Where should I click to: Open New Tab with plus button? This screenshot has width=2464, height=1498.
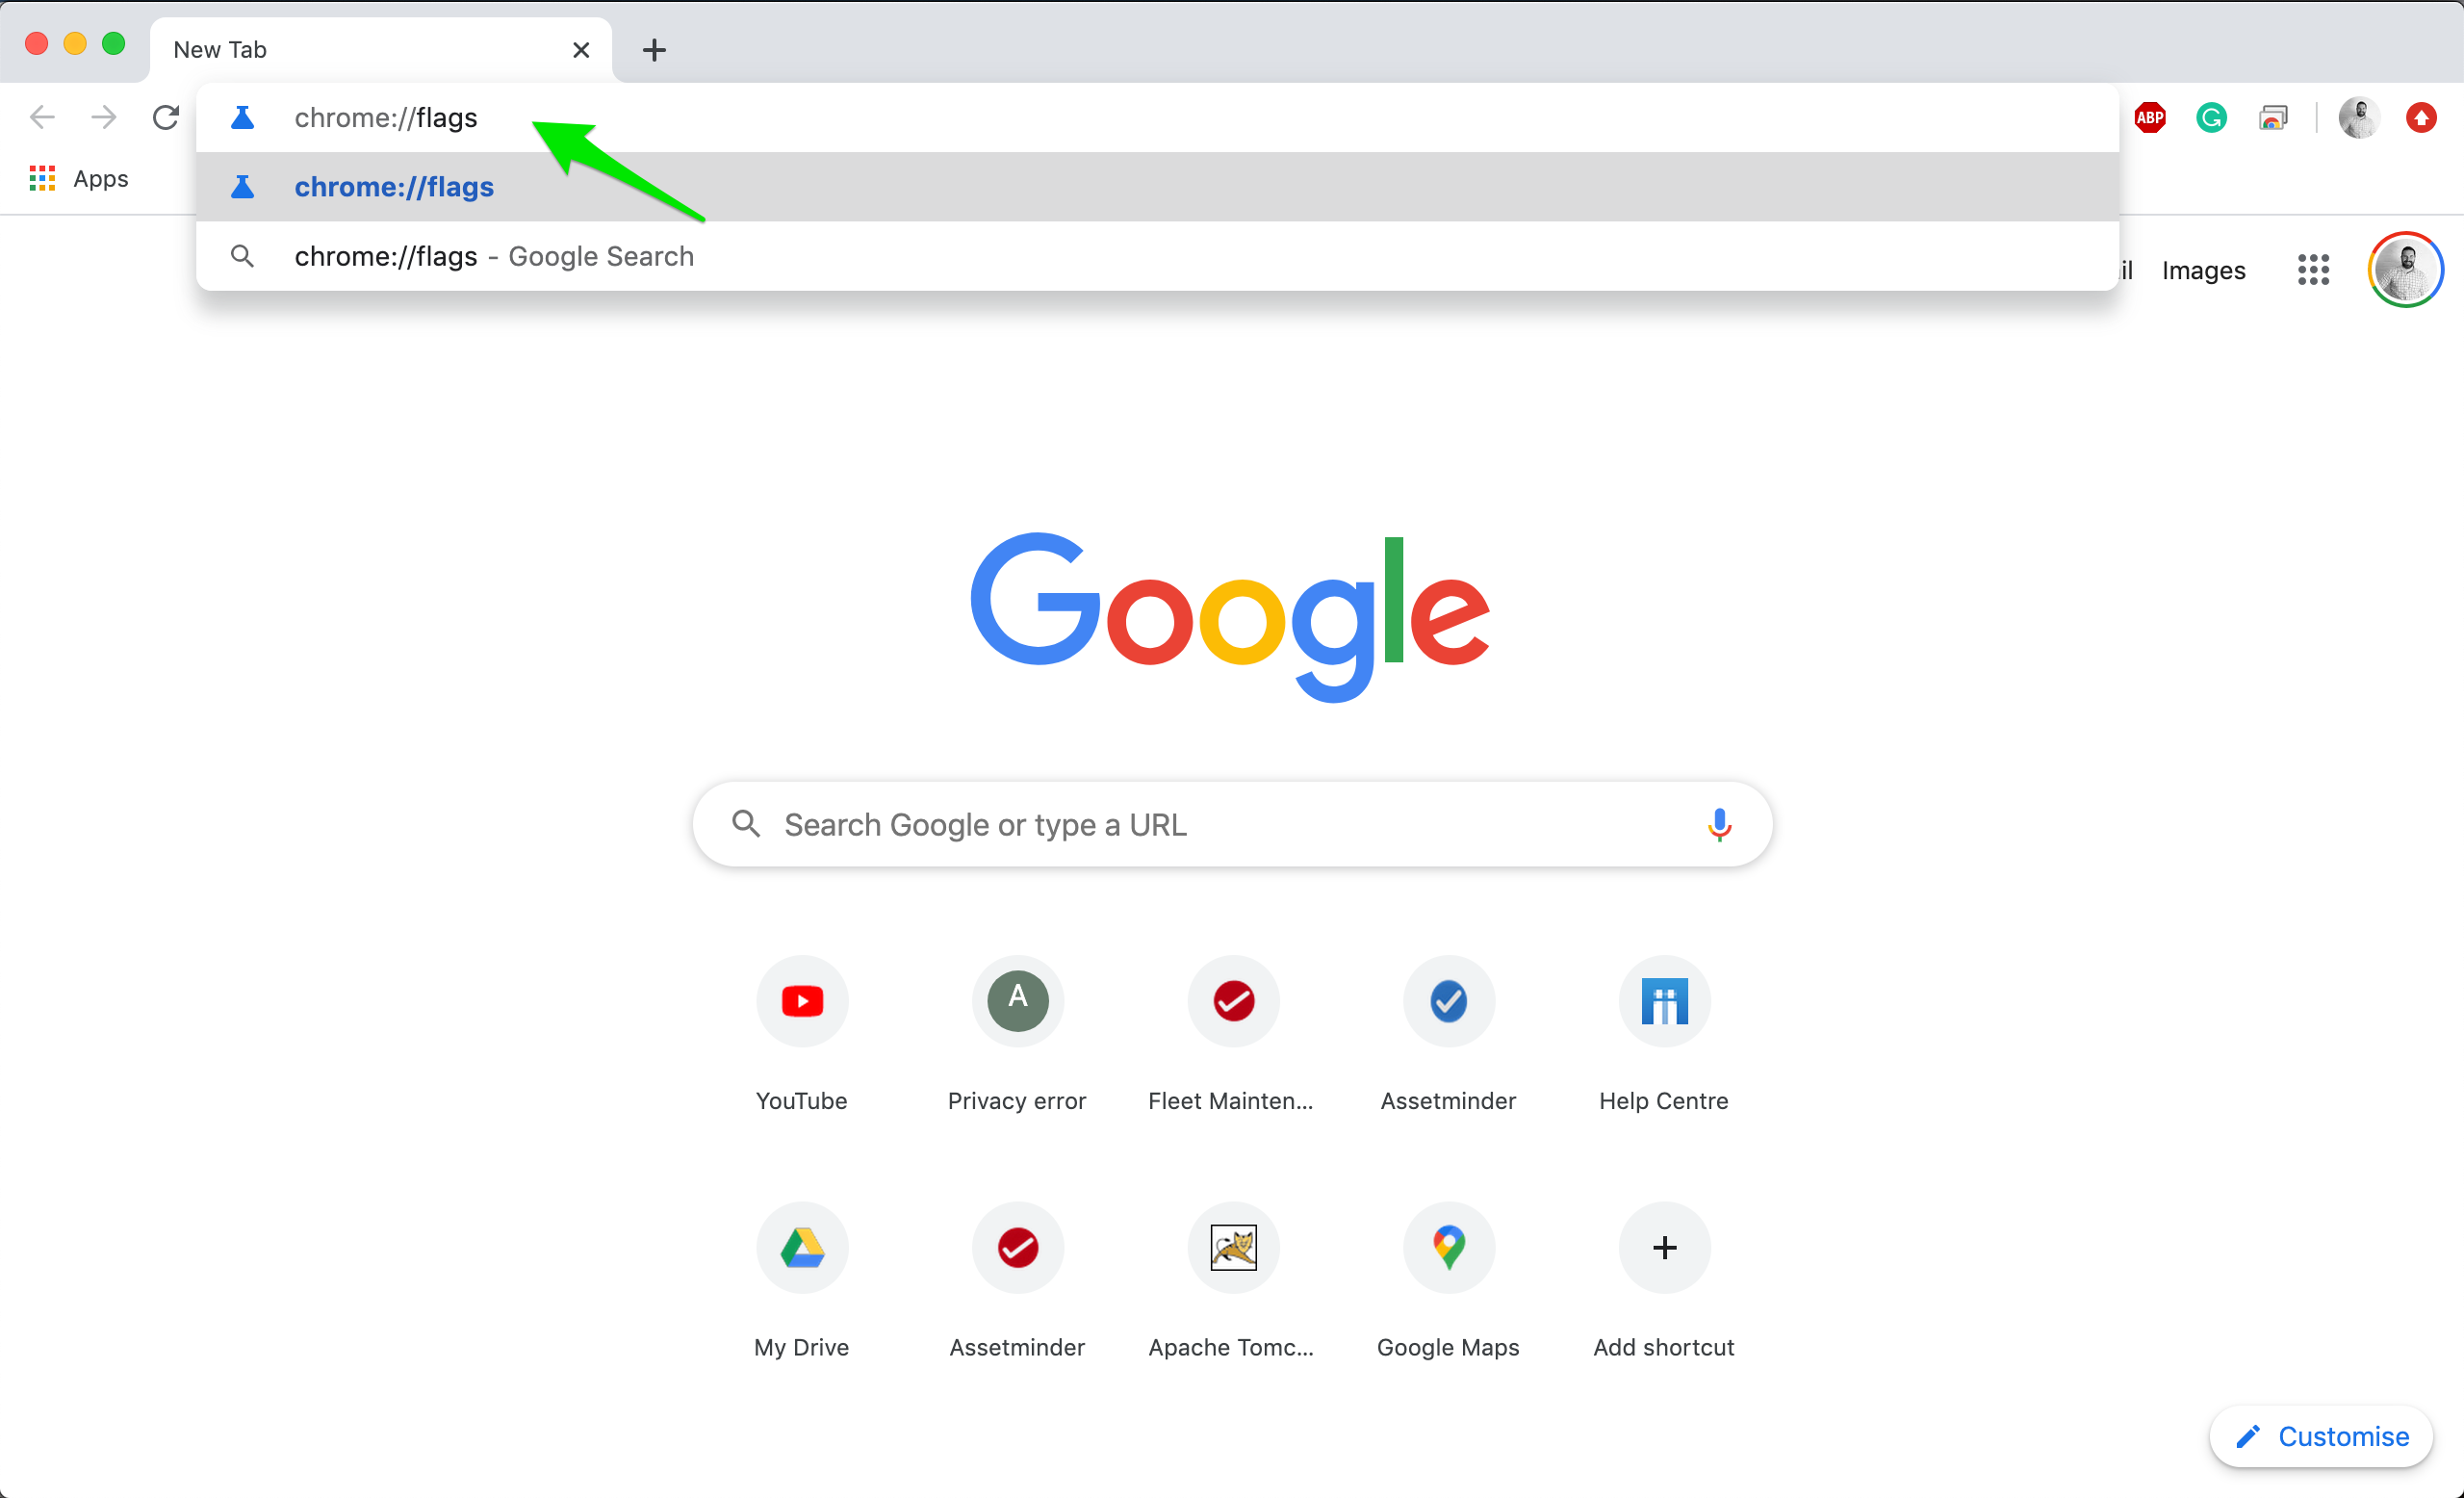pyautogui.click(x=653, y=49)
